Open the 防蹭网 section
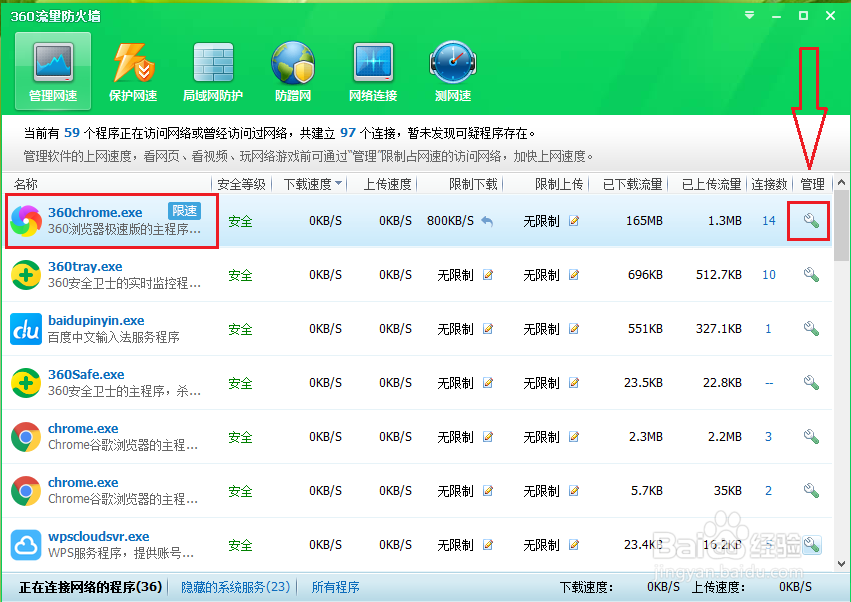Image resolution: width=851 pixels, height=602 pixels. coord(293,71)
